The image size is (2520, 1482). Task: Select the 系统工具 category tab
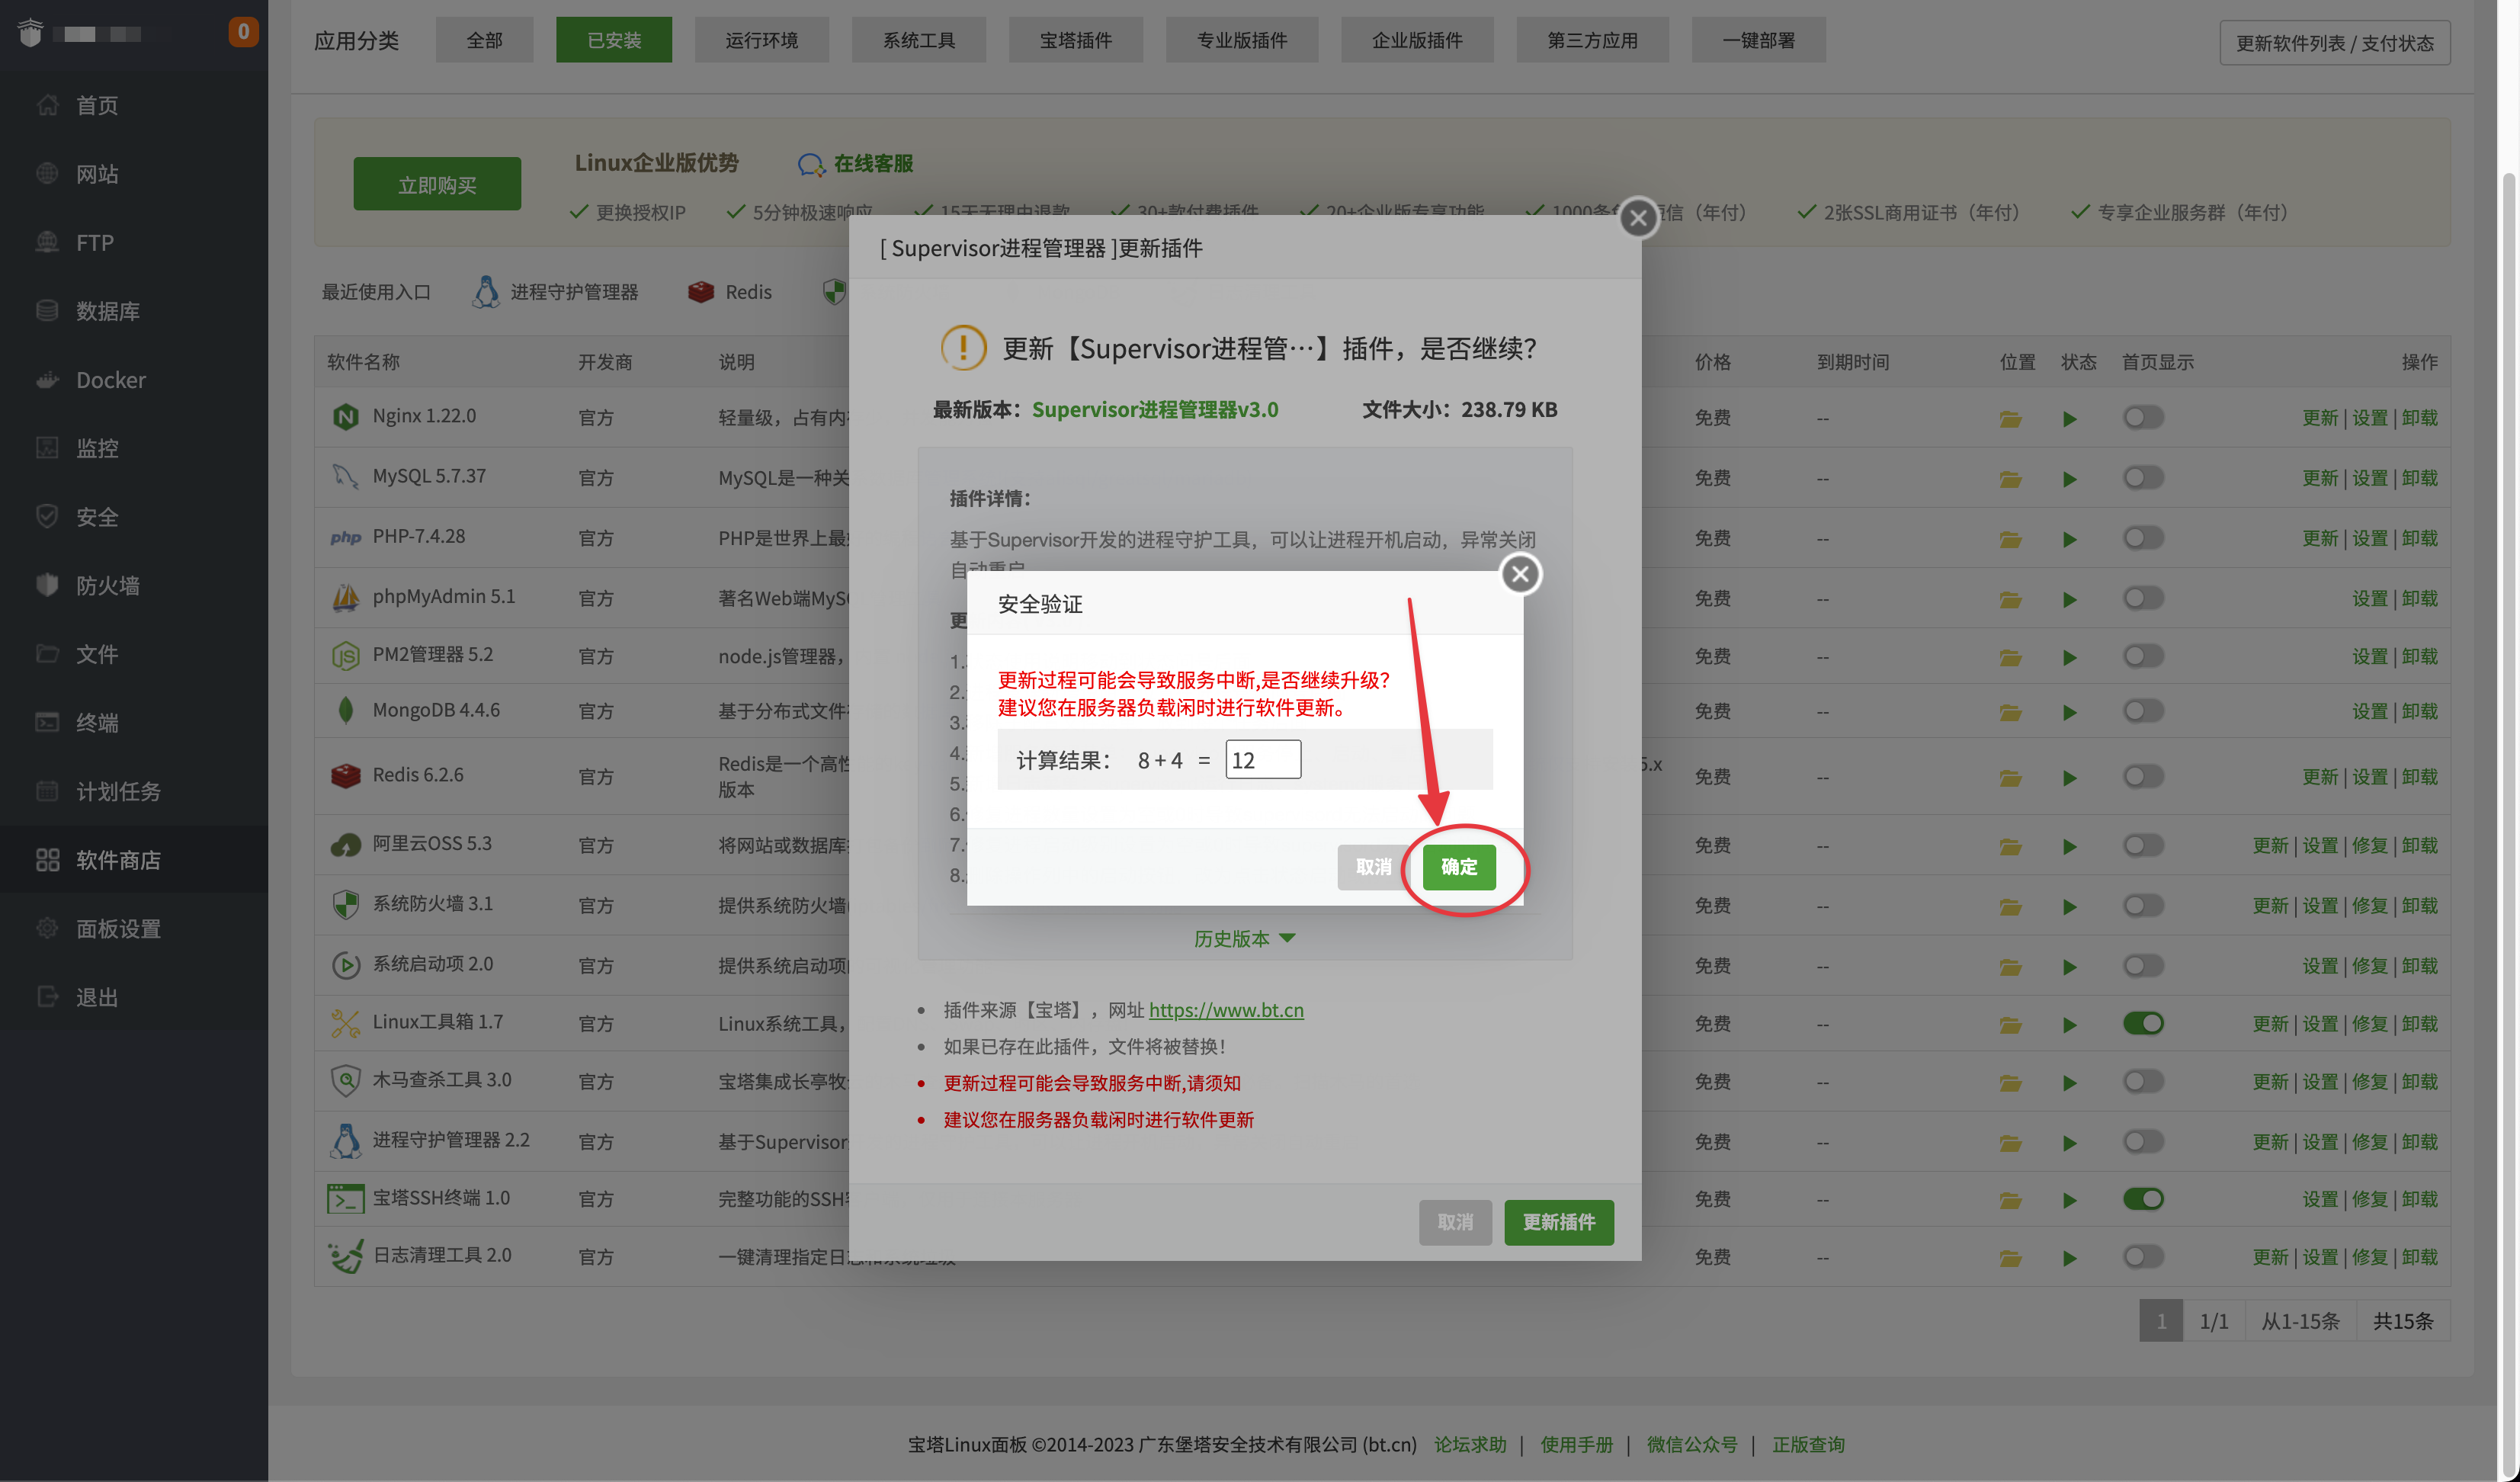918,40
